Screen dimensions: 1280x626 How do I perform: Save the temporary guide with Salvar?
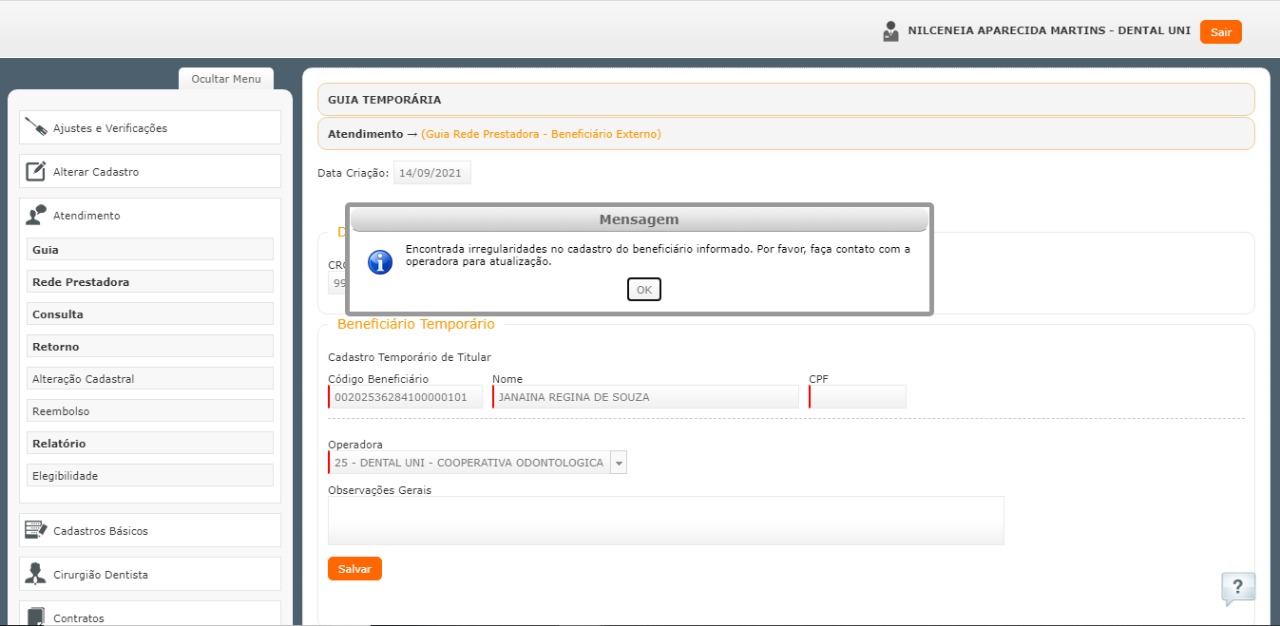coord(354,569)
